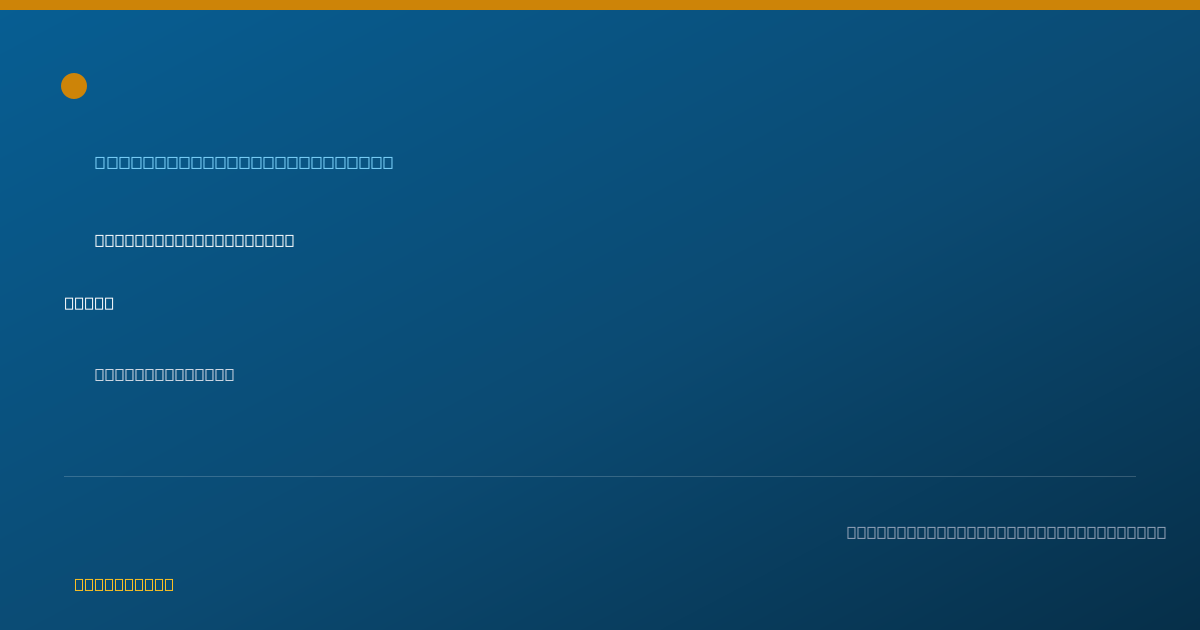1200x630 pixels.
Task: Open the yellow footer link text
Action: click(x=124, y=584)
